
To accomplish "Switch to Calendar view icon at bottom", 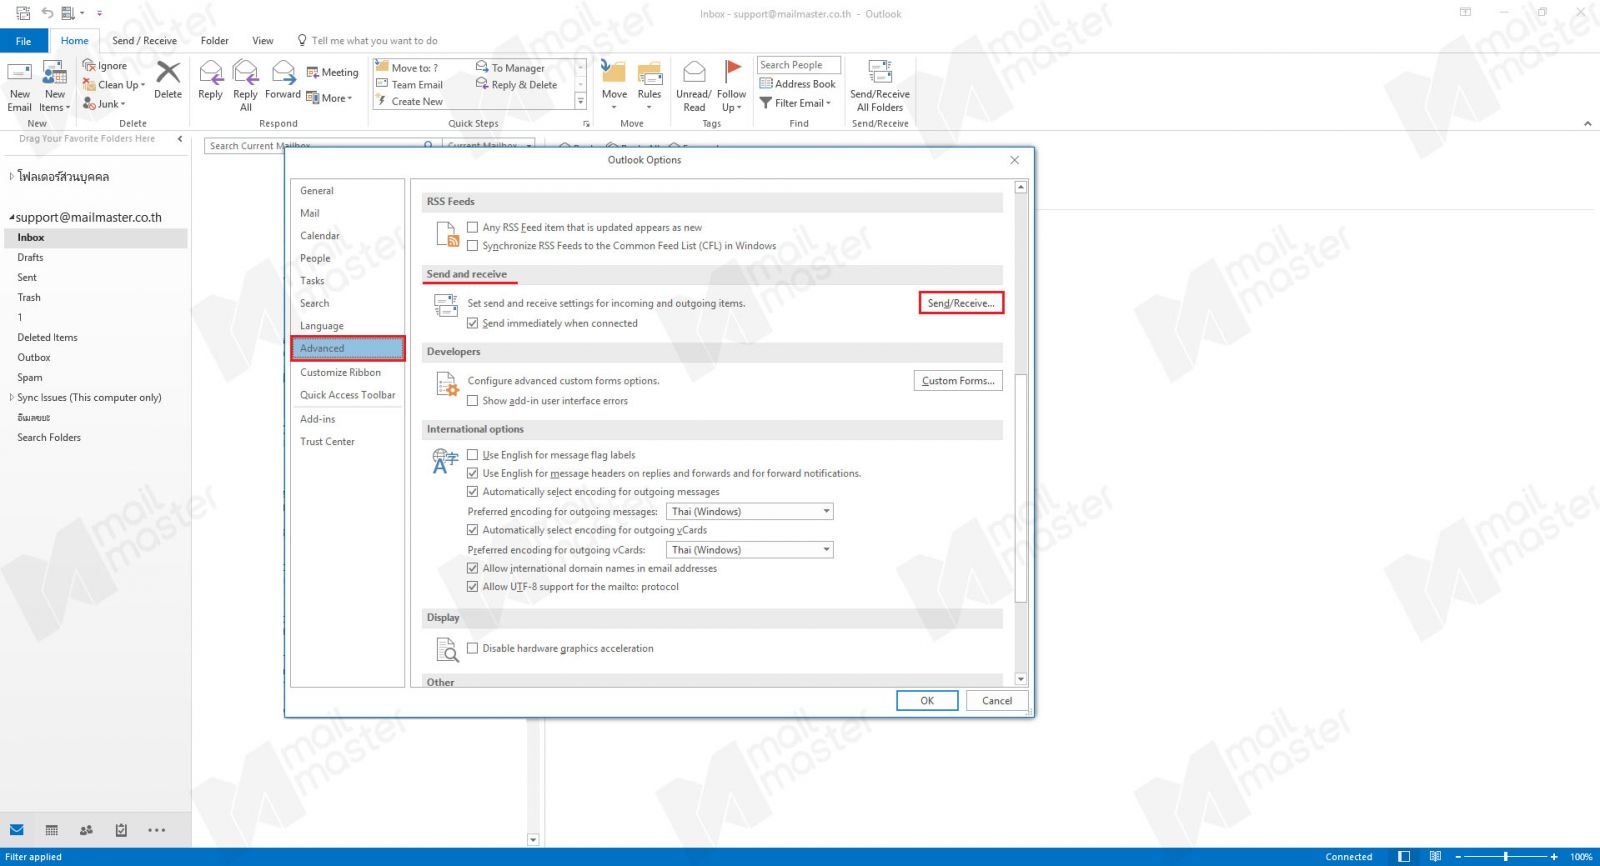I will (x=52, y=830).
